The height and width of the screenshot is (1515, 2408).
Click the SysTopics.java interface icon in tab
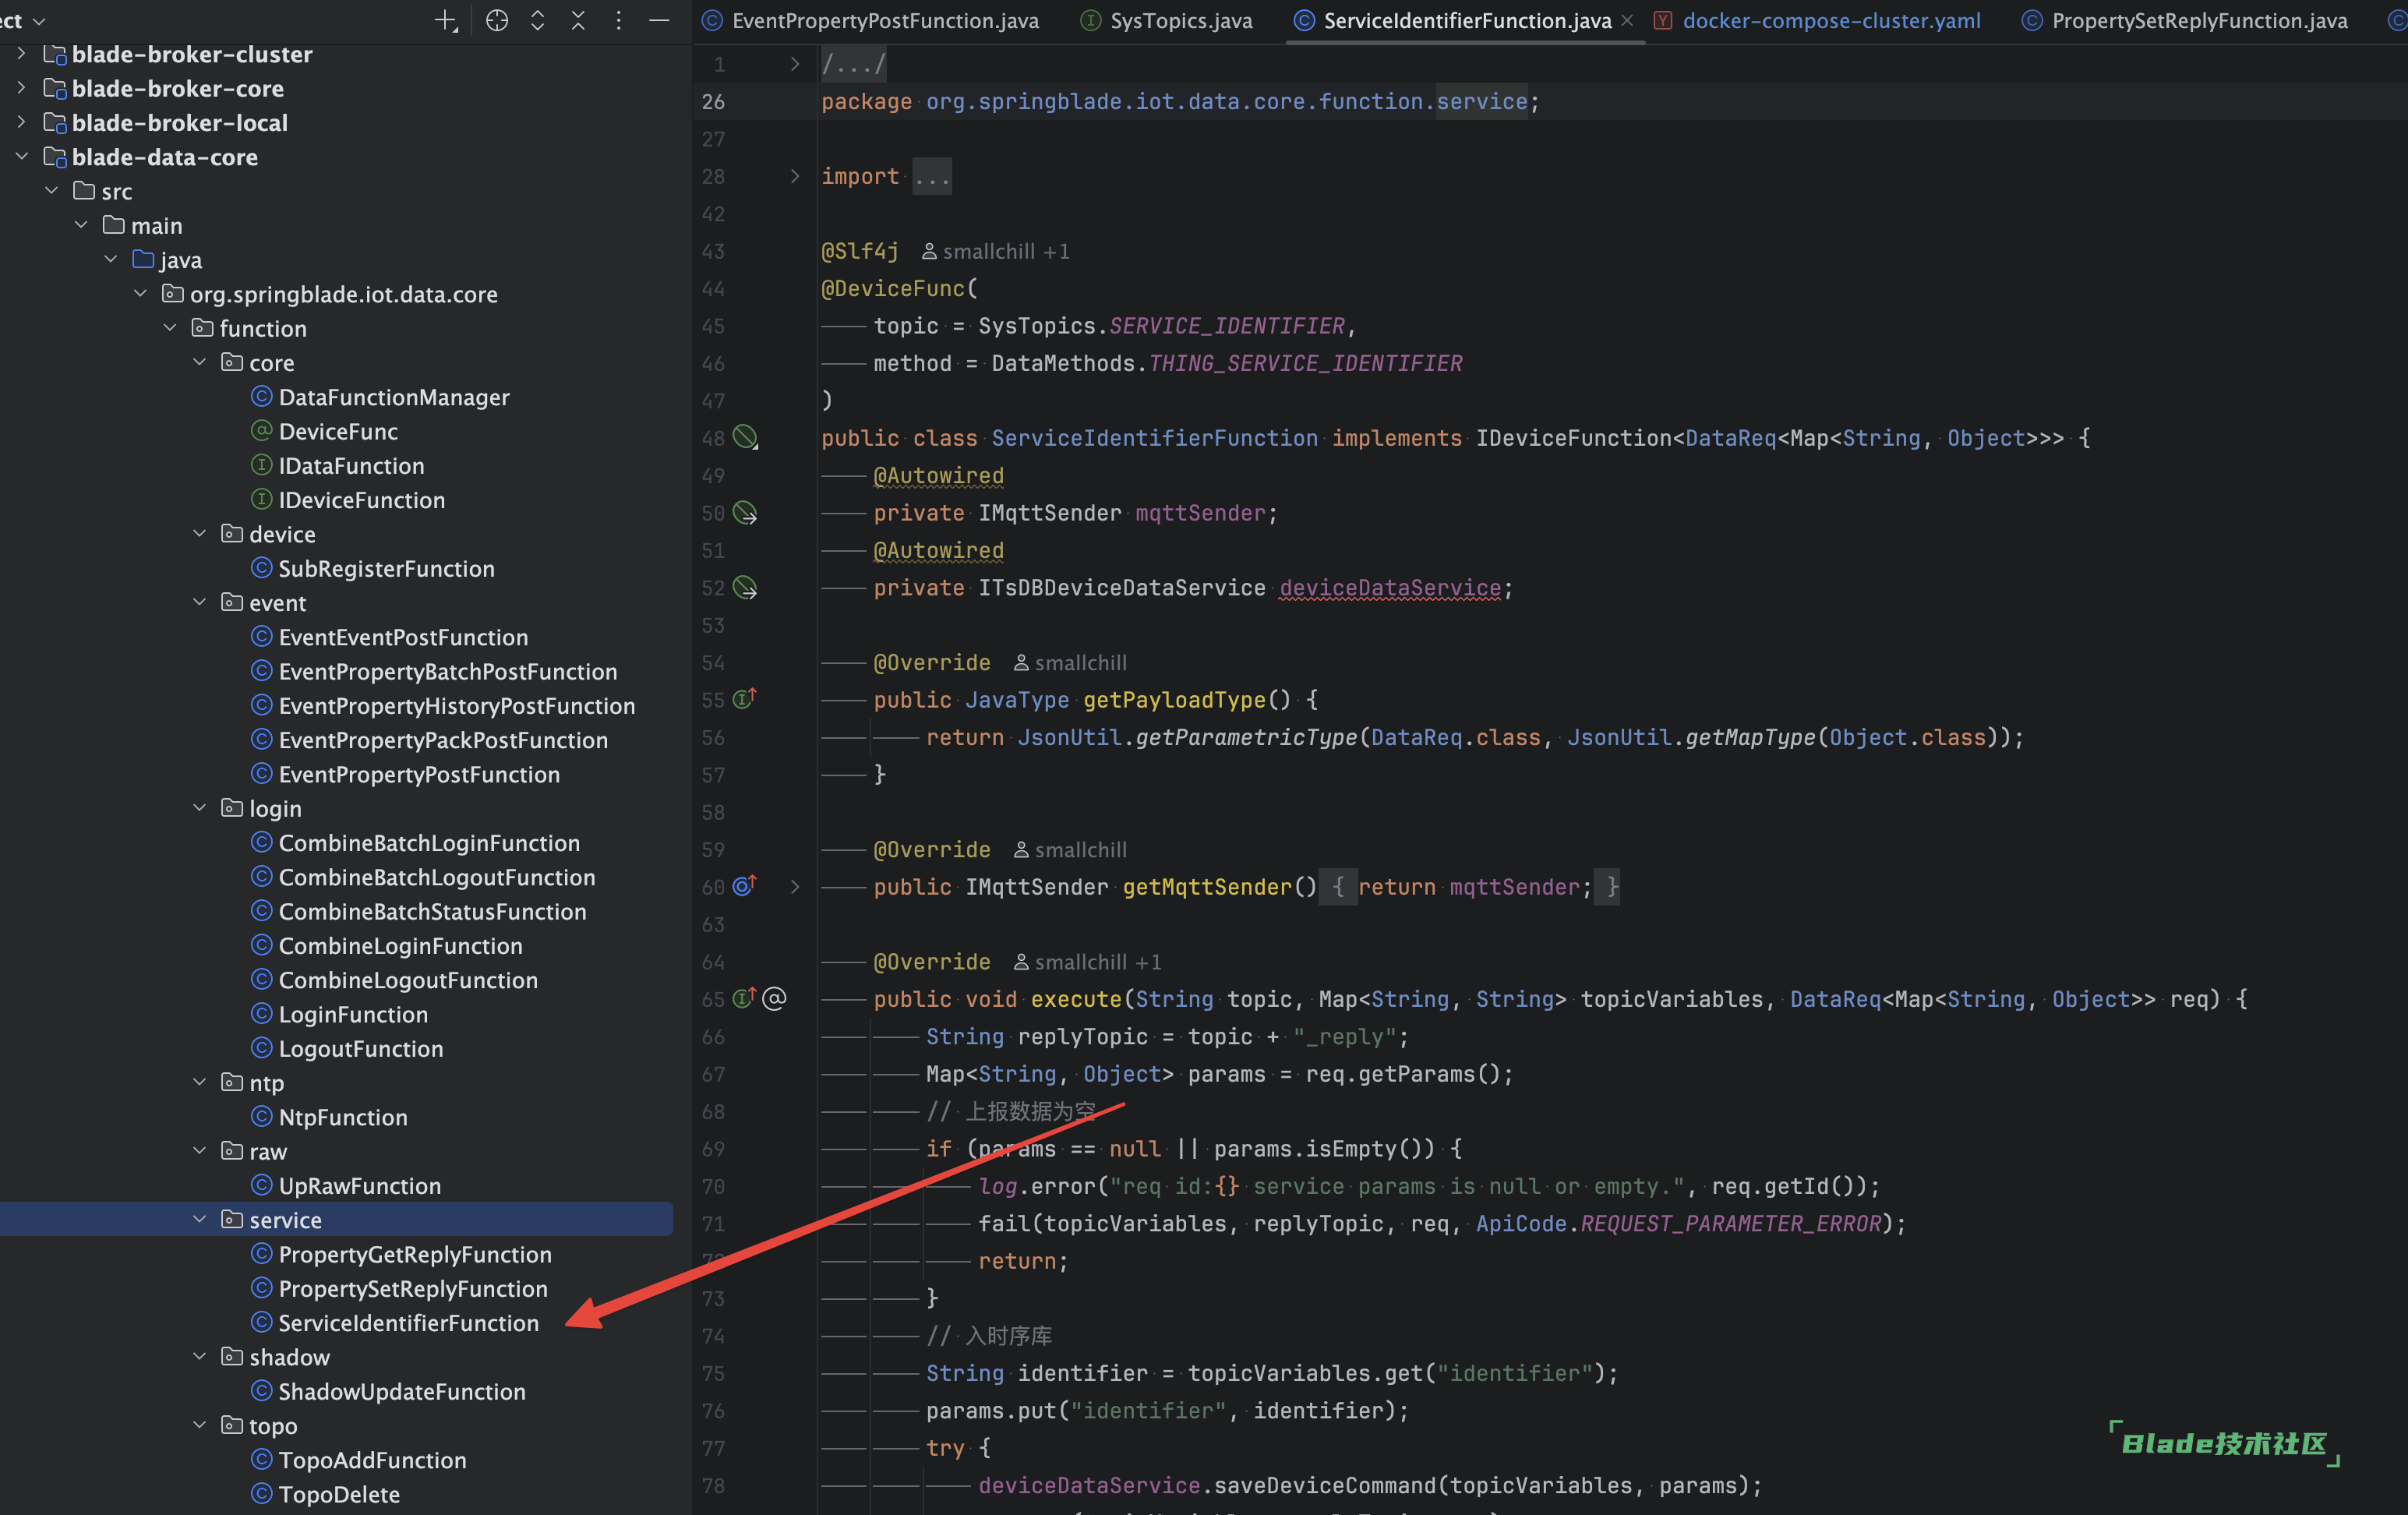tap(1091, 20)
